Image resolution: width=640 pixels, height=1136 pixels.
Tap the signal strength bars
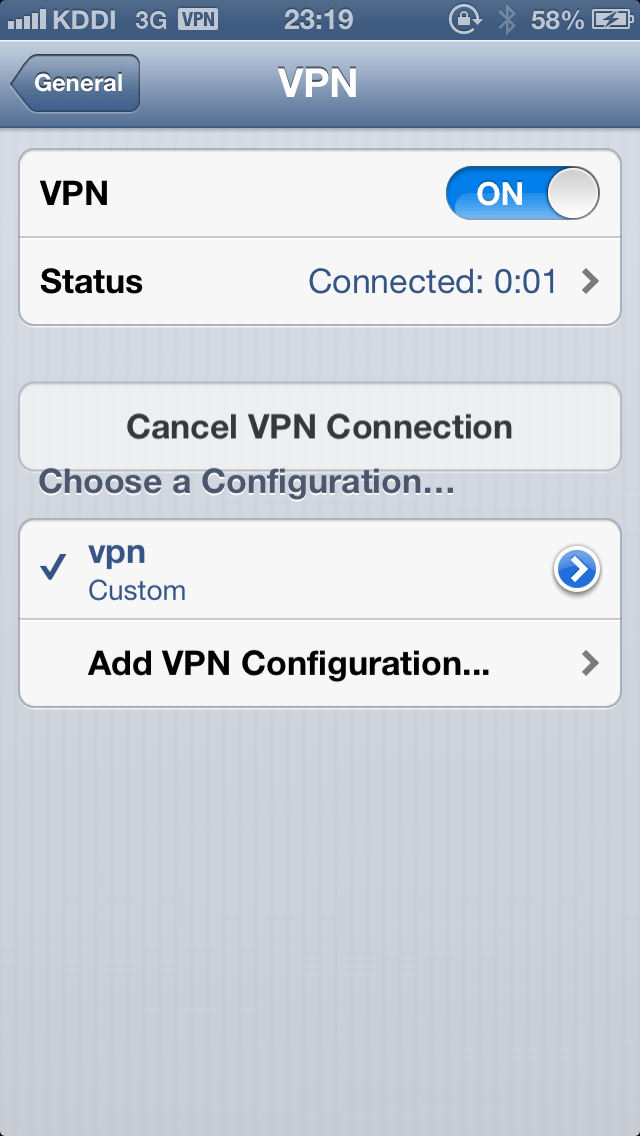[27, 20]
